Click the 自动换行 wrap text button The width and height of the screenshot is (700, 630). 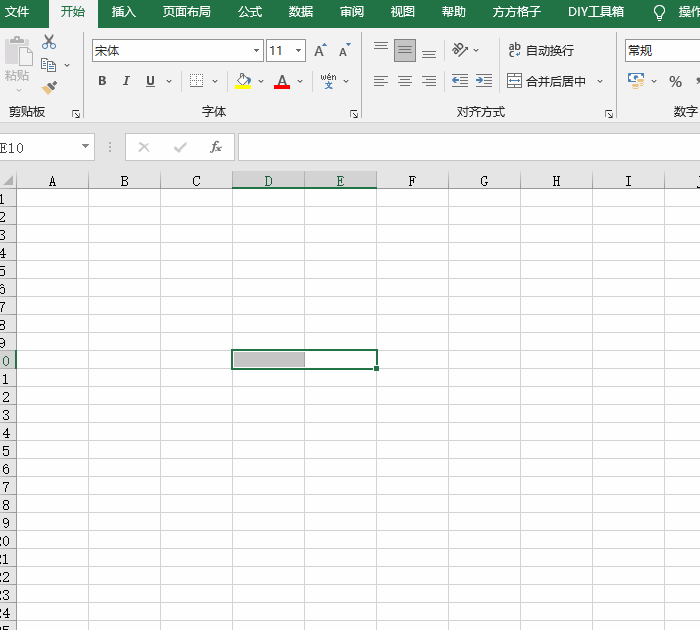click(541, 50)
